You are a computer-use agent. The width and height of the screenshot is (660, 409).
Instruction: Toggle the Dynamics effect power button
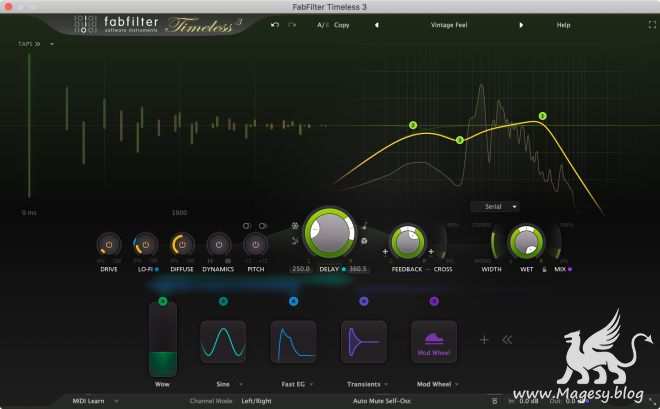pos(218,244)
